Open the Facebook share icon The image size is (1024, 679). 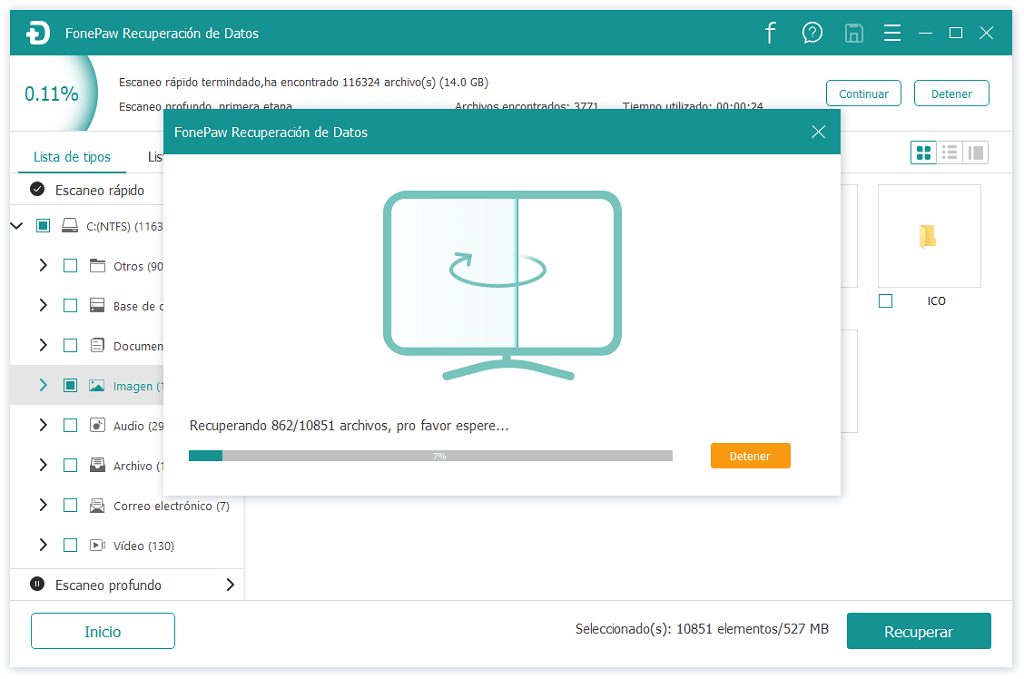[x=771, y=33]
